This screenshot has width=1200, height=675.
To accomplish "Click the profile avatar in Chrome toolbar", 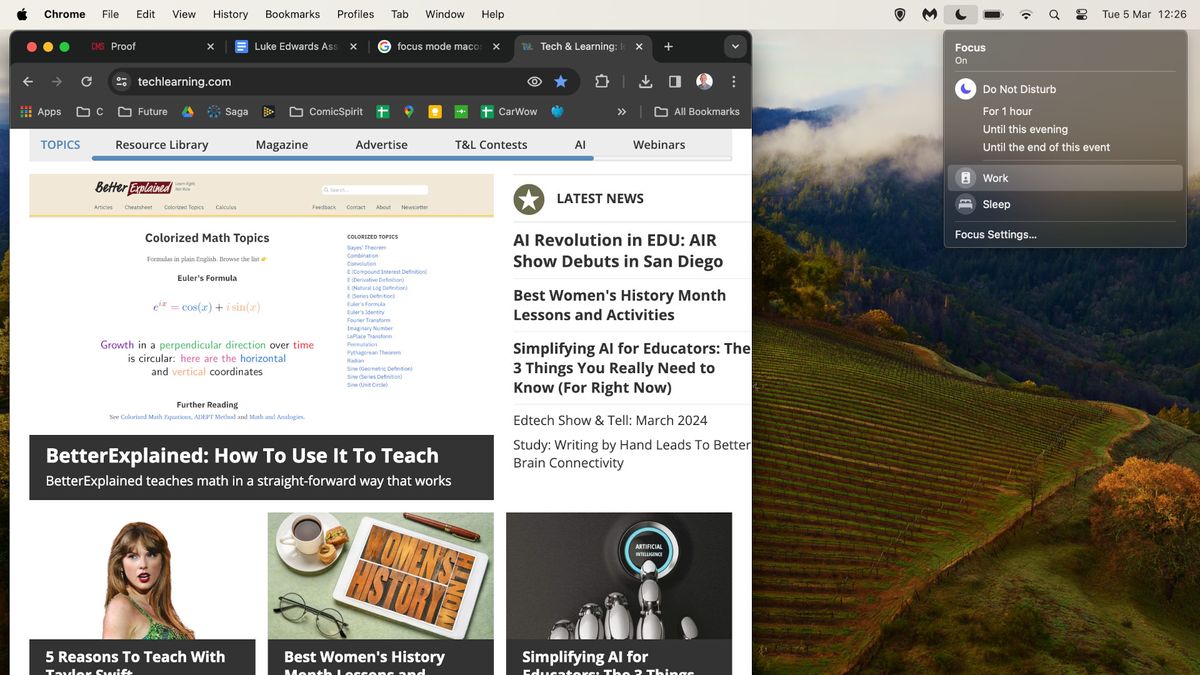I will click(x=704, y=81).
